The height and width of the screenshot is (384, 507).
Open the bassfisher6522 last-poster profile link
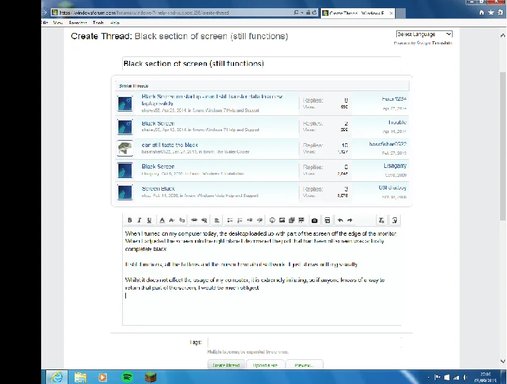pyautogui.click(x=388, y=144)
